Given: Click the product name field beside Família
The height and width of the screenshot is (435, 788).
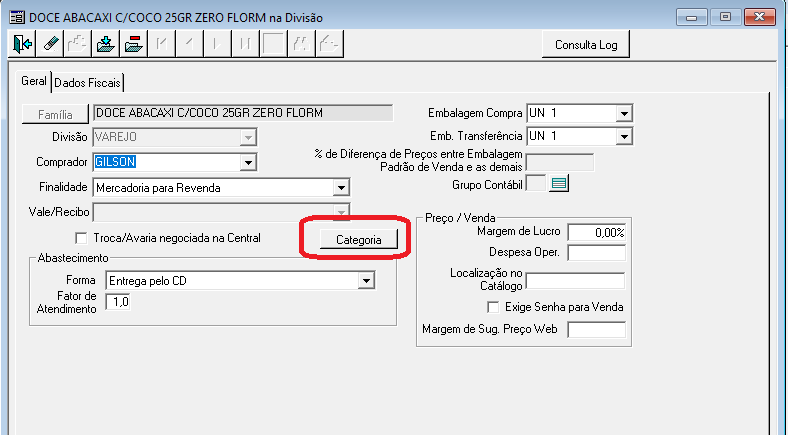Looking at the screenshot, I should [x=243, y=113].
